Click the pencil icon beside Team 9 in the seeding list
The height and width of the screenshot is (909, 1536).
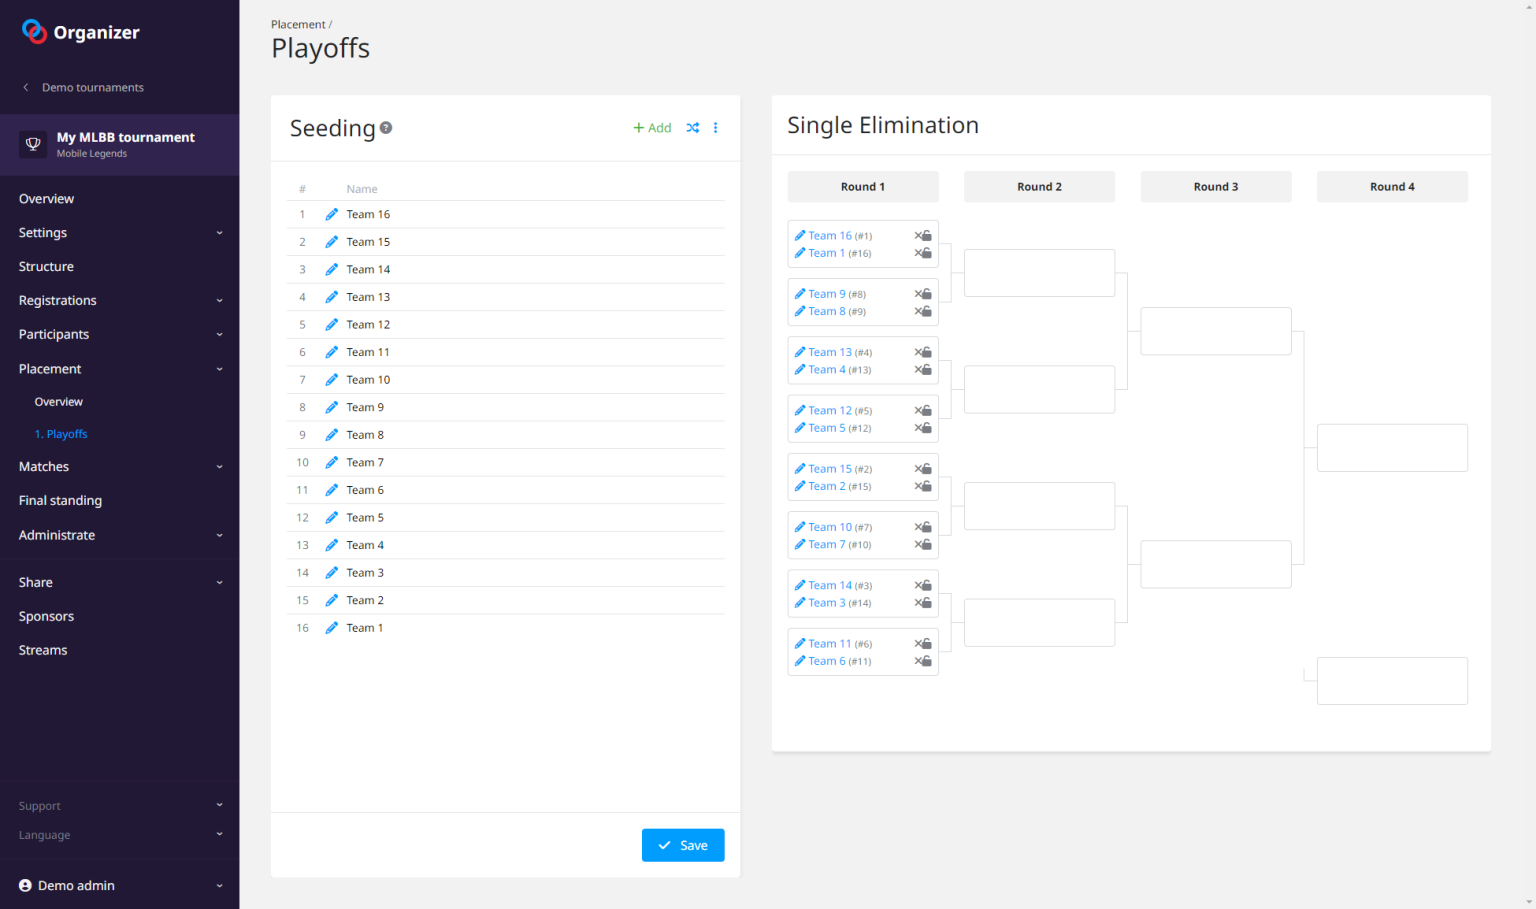click(331, 407)
